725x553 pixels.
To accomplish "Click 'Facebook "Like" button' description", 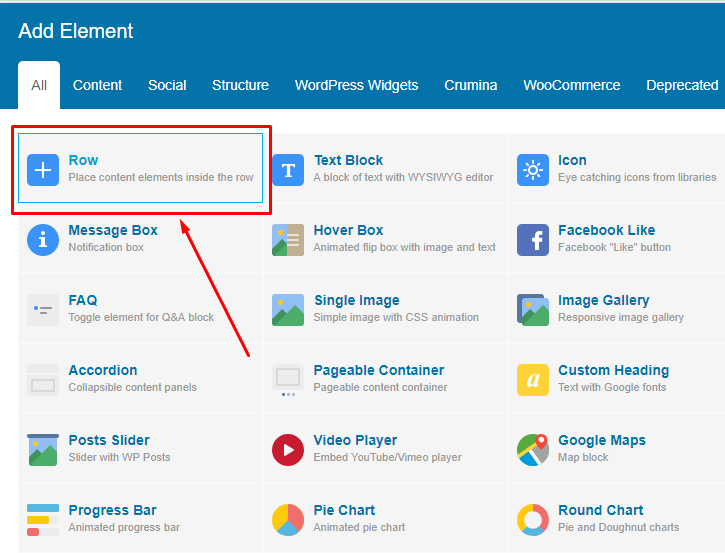I will pos(614,247).
